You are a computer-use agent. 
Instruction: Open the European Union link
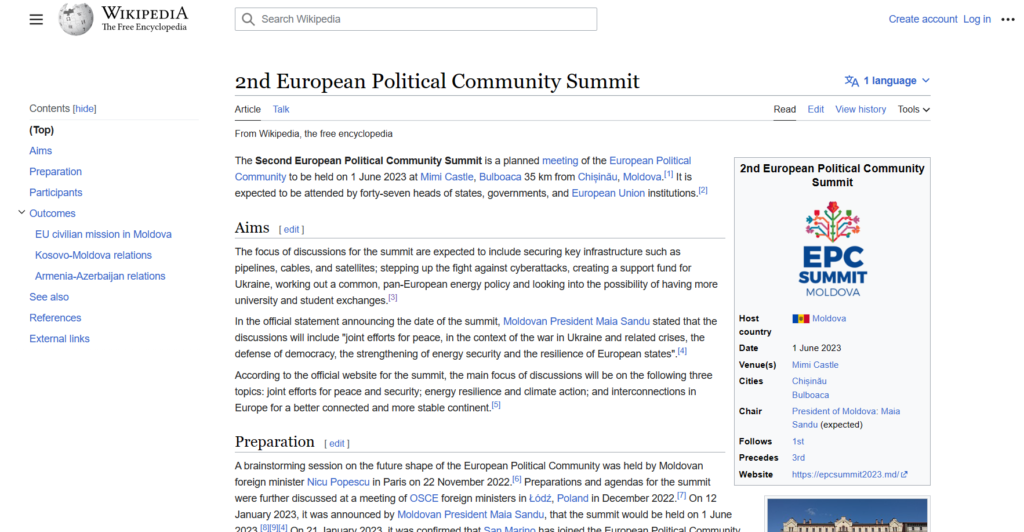(608, 193)
